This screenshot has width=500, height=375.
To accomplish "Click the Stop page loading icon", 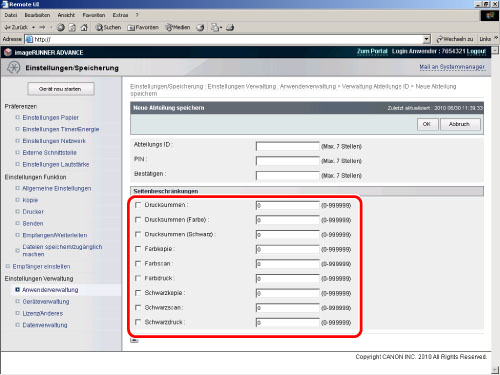I will coord(61,27).
